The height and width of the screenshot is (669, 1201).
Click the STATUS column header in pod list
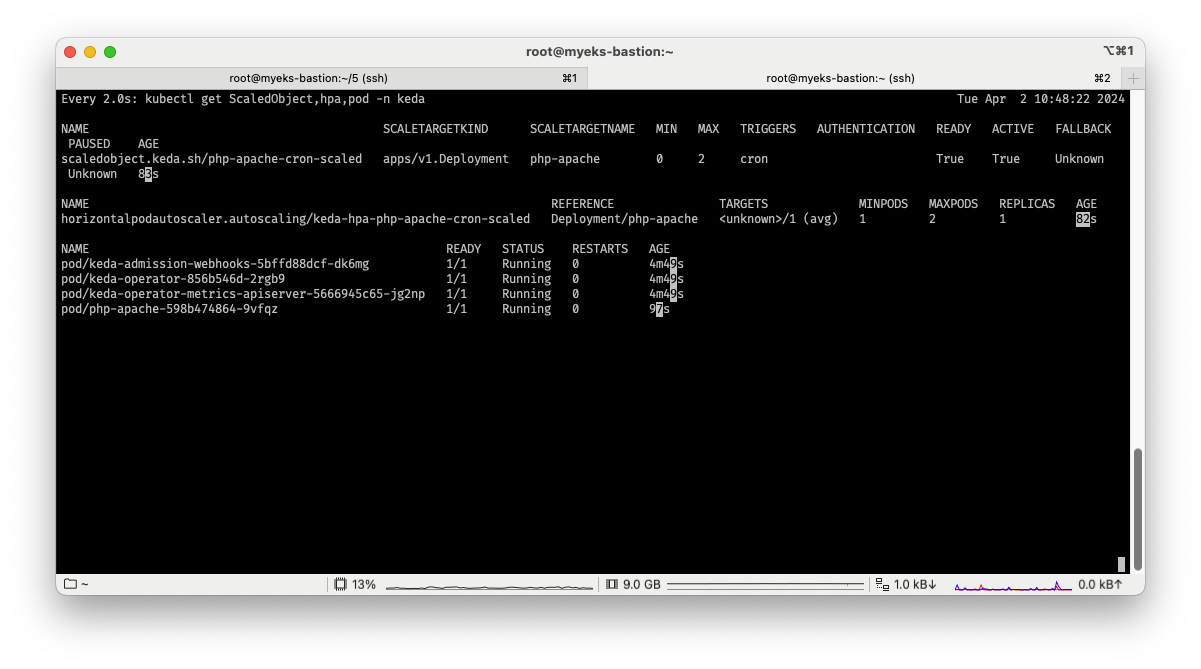[x=523, y=249]
